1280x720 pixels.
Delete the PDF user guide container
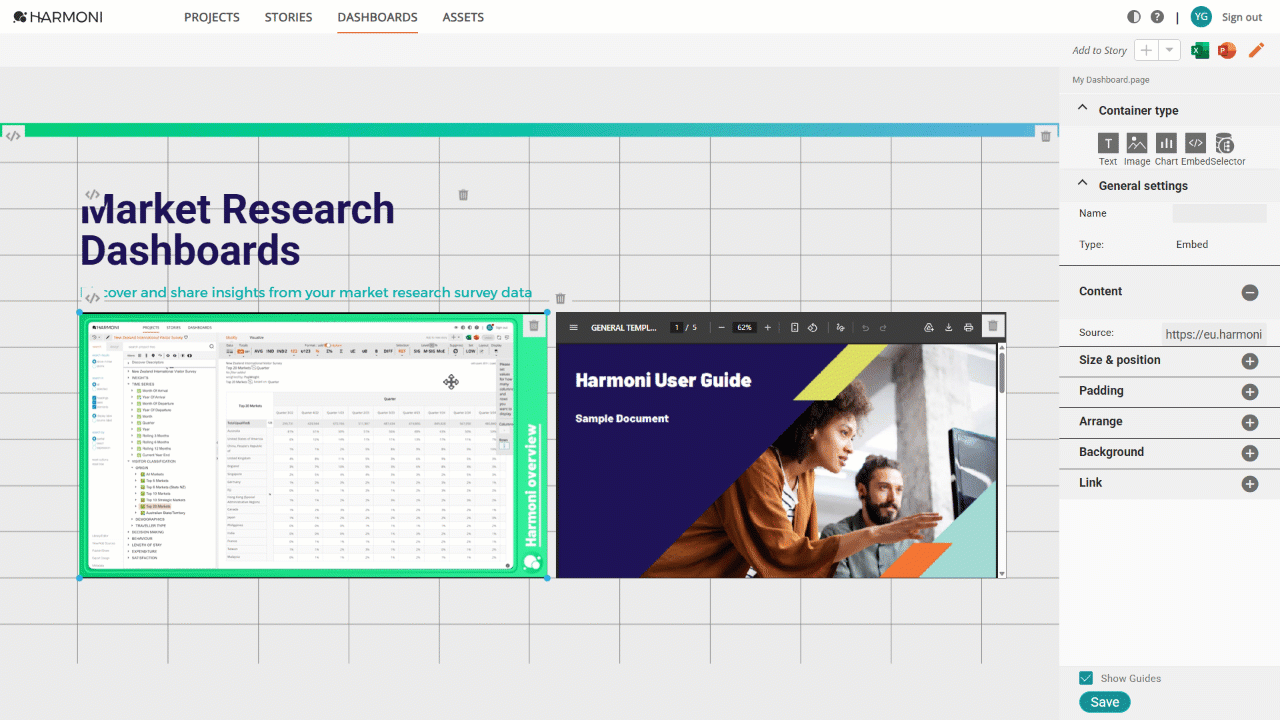[993, 326]
